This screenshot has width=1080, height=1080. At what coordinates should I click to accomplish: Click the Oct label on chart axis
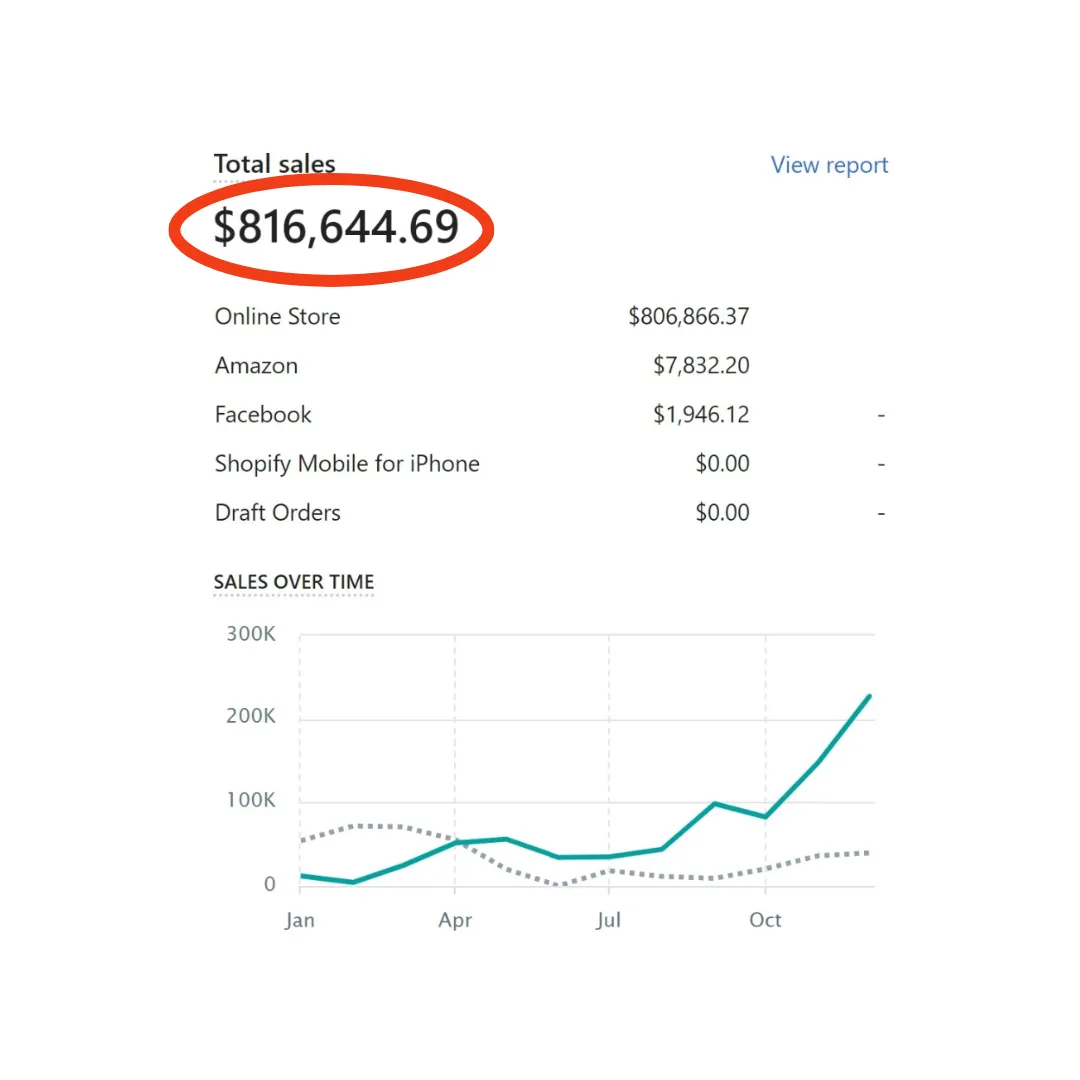pyautogui.click(x=765, y=920)
